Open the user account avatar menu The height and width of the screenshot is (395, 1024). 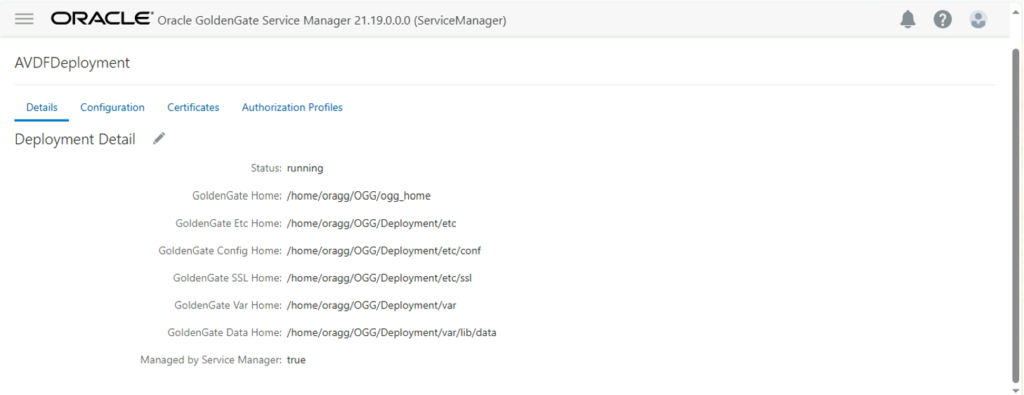point(978,20)
